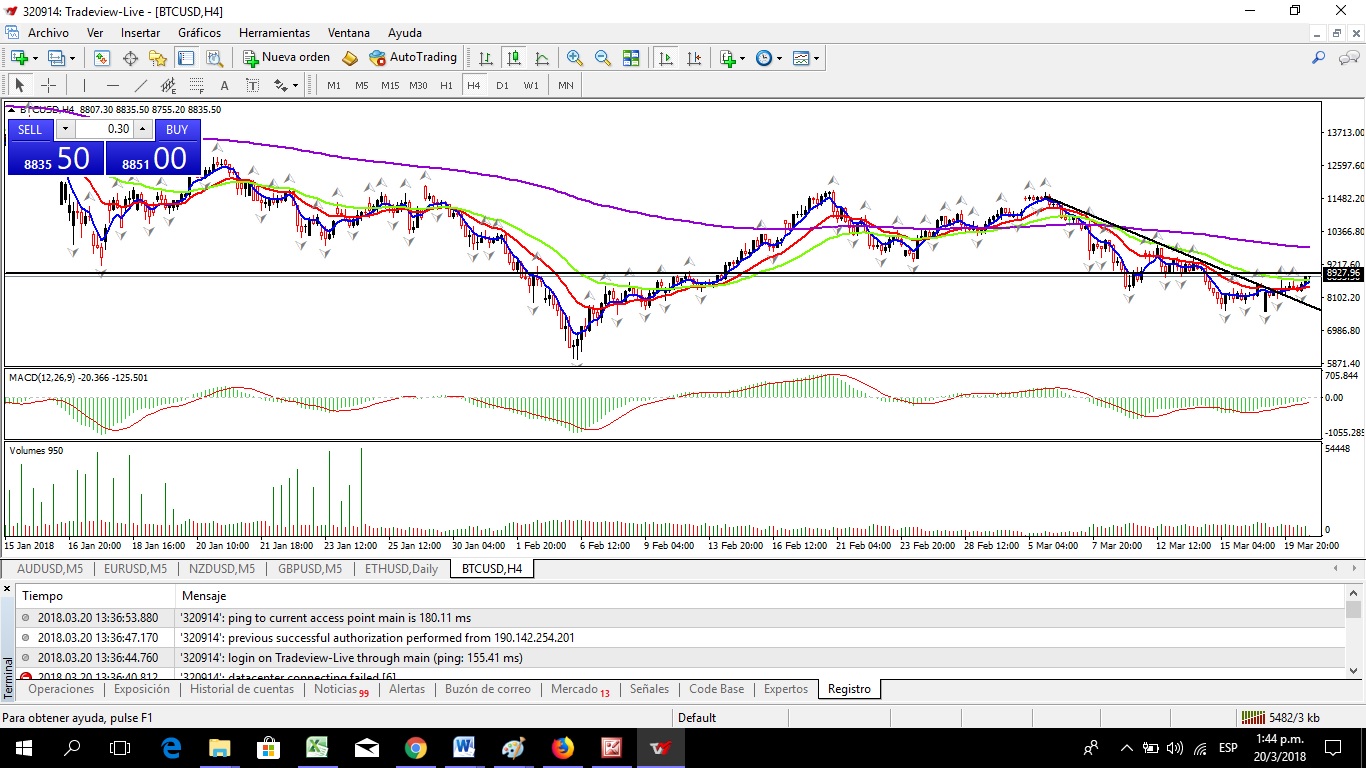Open the chart templates icon
The image size is (1366, 768).
801,58
